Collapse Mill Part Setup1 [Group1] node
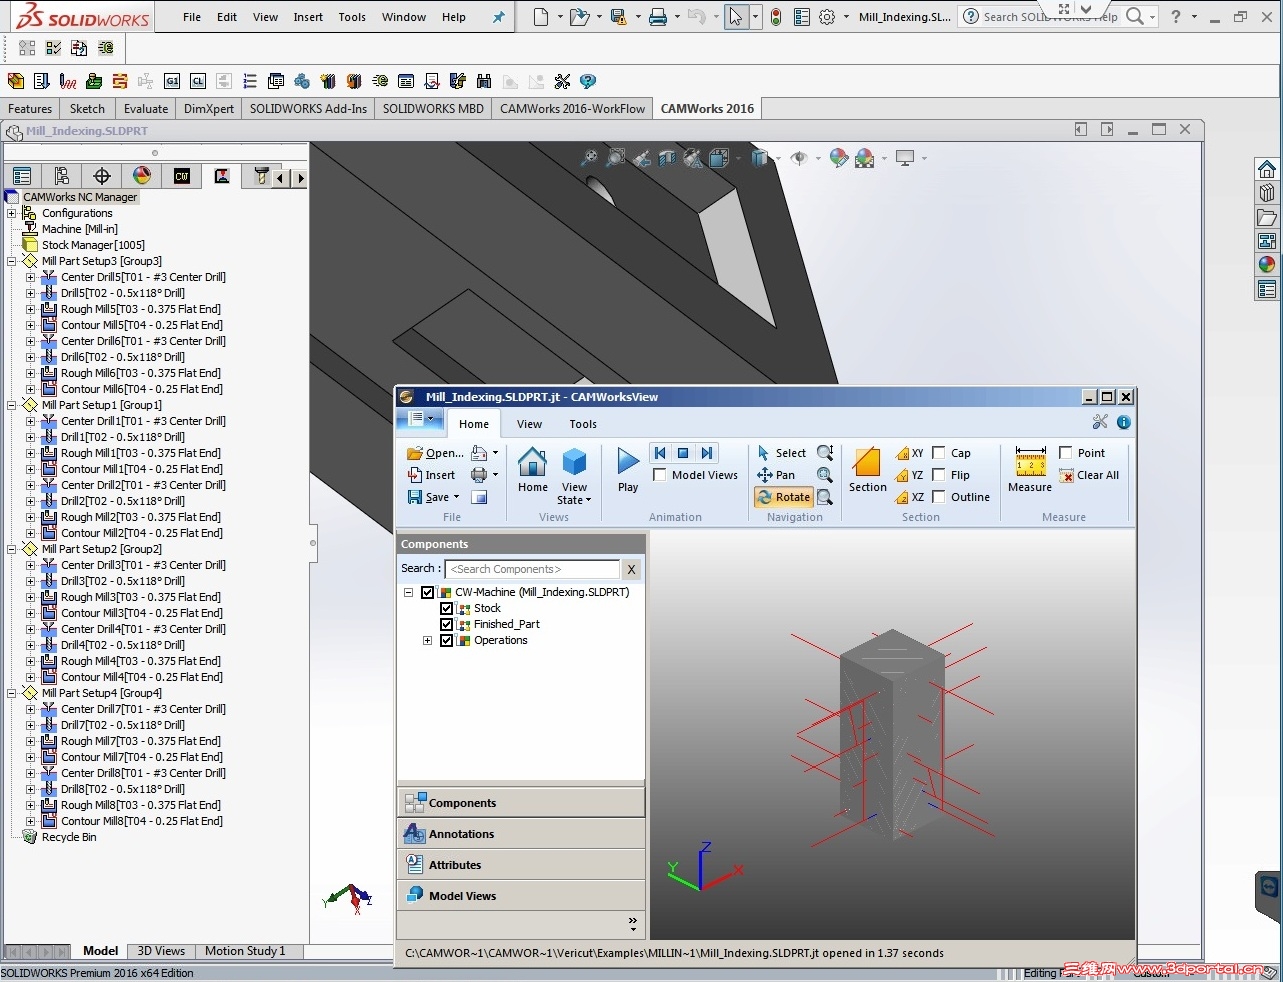The height and width of the screenshot is (982, 1283). 12,405
